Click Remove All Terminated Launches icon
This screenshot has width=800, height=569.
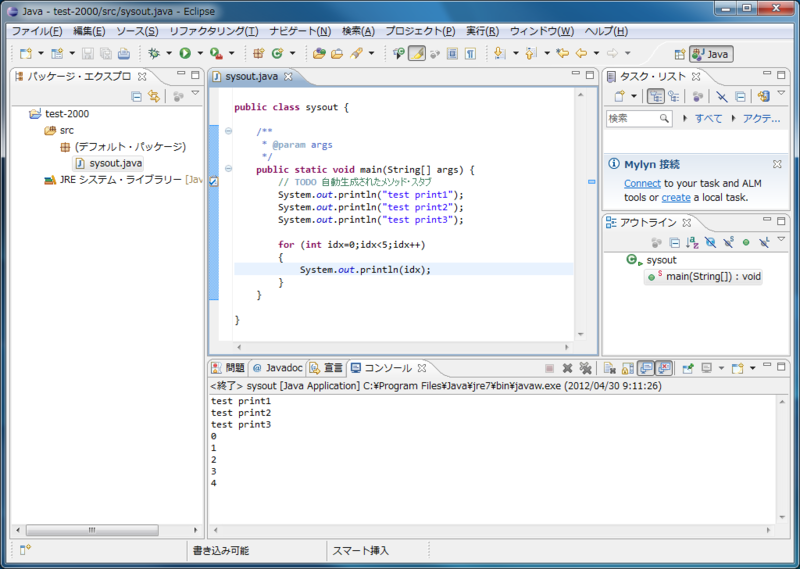585,368
